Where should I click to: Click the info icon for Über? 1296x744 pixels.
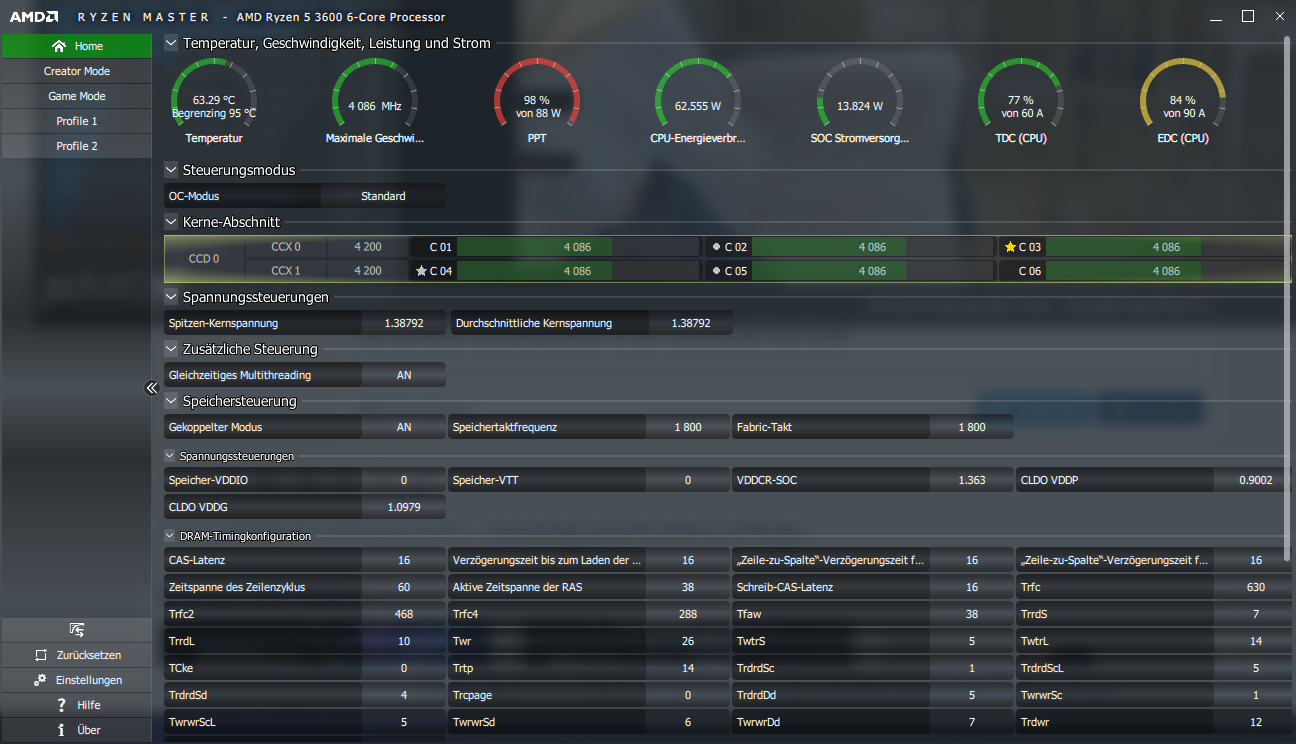tap(61, 730)
